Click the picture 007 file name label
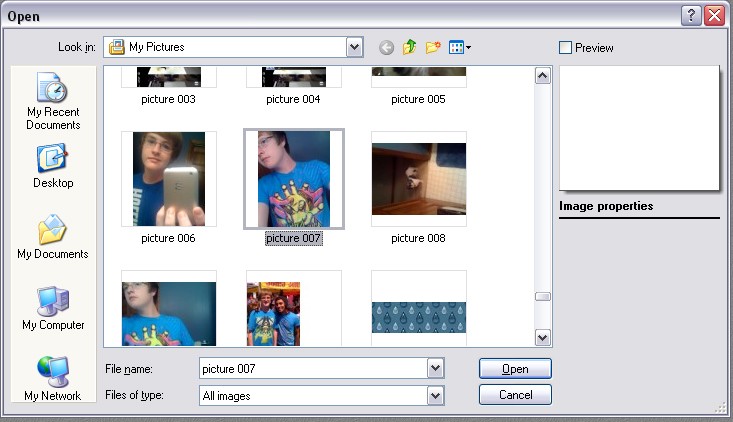The image size is (733, 422). coord(294,238)
